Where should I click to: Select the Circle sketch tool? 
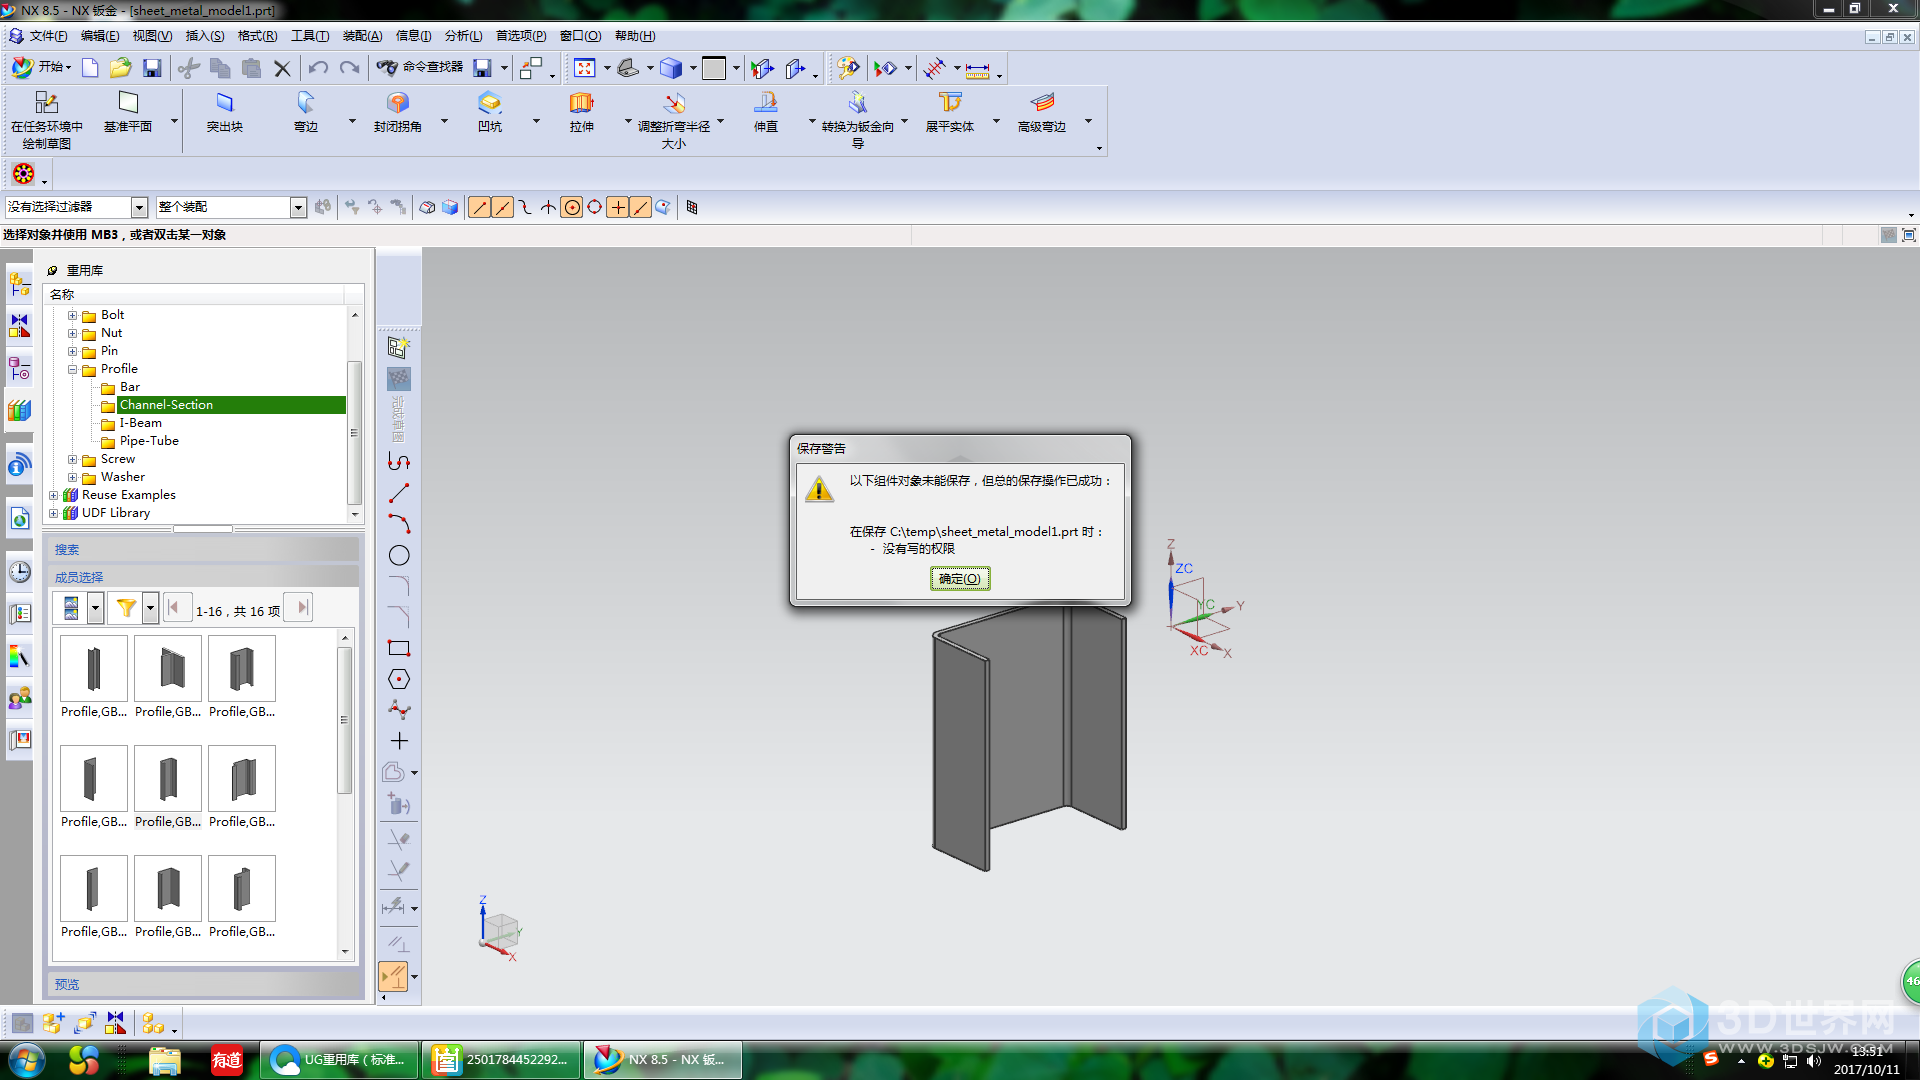point(399,556)
